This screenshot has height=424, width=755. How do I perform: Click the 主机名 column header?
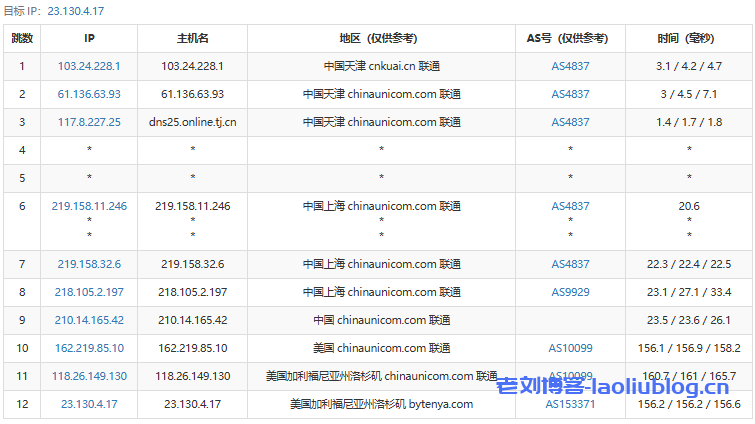(192, 38)
